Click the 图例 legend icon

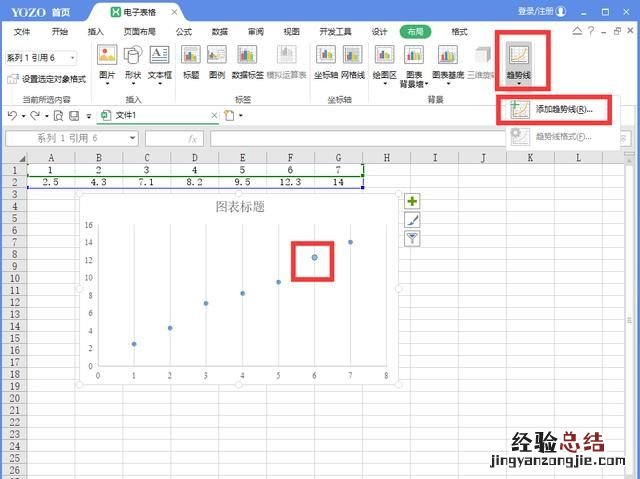217,62
